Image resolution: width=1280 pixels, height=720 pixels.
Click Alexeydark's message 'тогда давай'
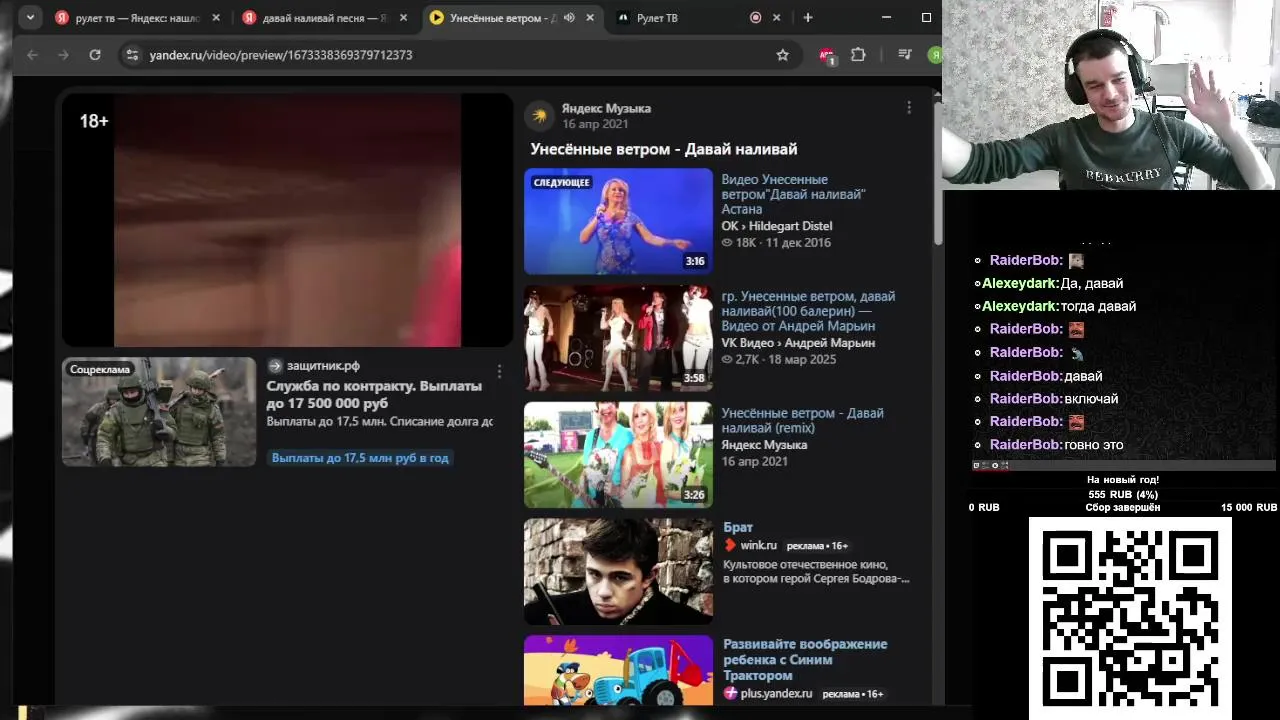pyautogui.click(x=1098, y=306)
